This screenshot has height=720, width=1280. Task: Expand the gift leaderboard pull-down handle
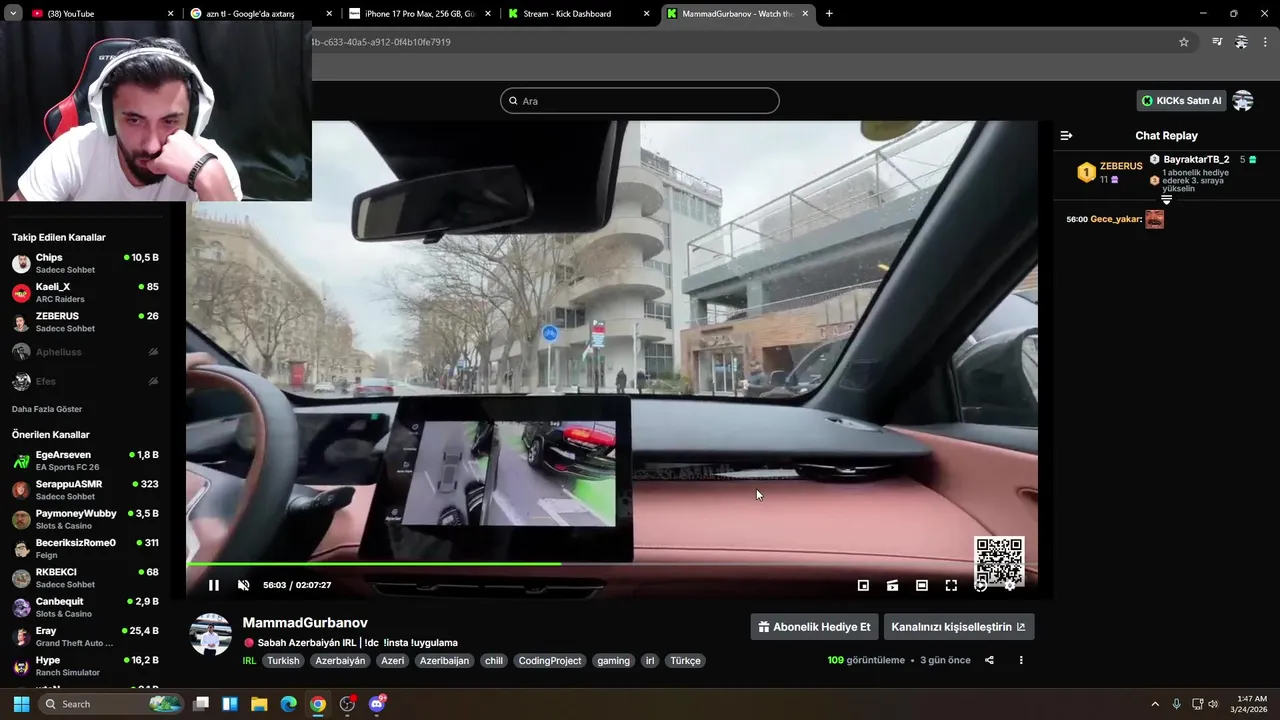click(x=1166, y=200)
